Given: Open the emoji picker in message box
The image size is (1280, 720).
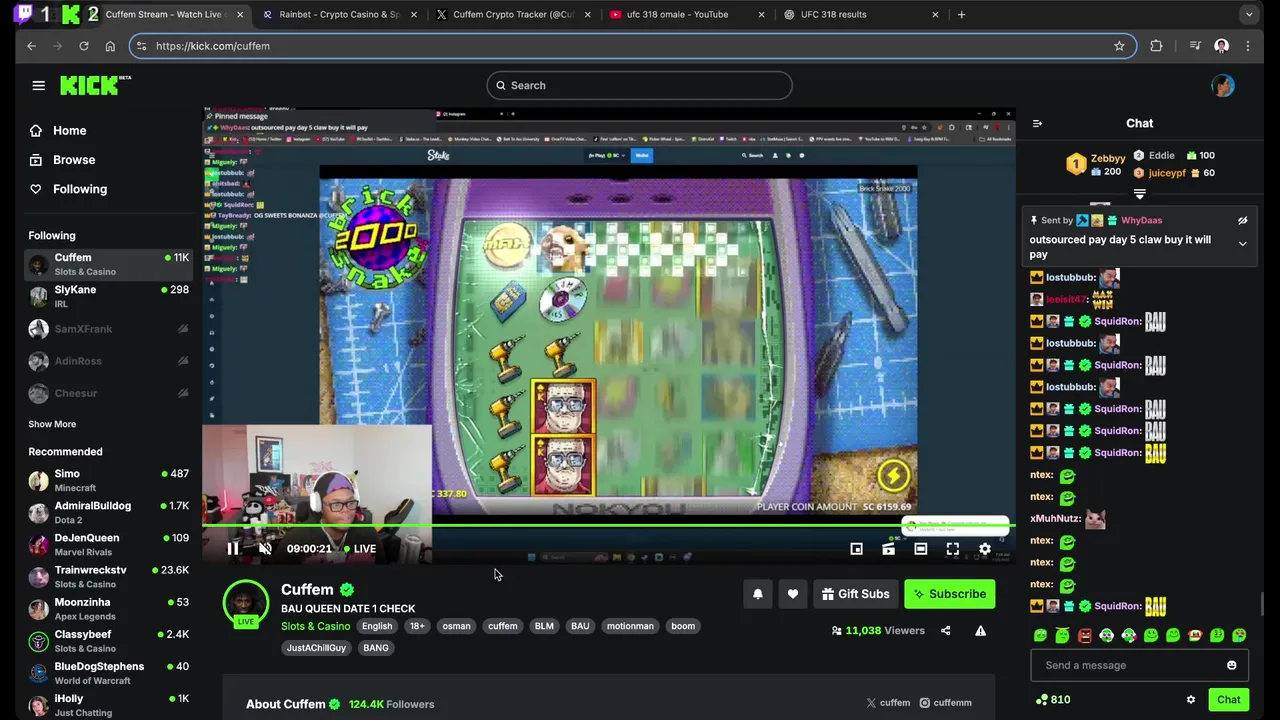Looking at the screenshot, I should [1231, 665].
